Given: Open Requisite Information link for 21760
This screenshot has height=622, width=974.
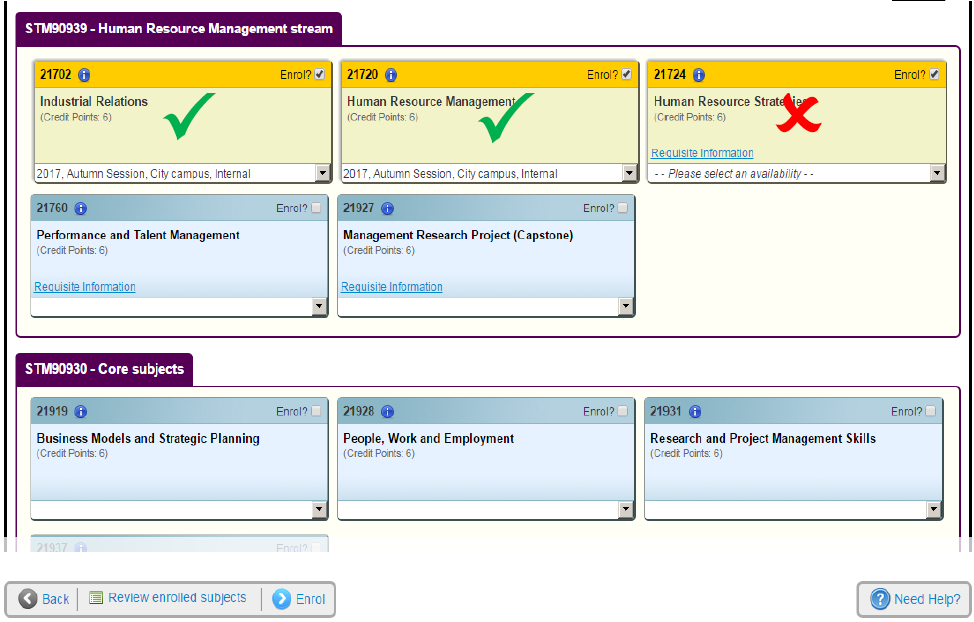Looking at the screenshot, I should [x=84, y=286].
